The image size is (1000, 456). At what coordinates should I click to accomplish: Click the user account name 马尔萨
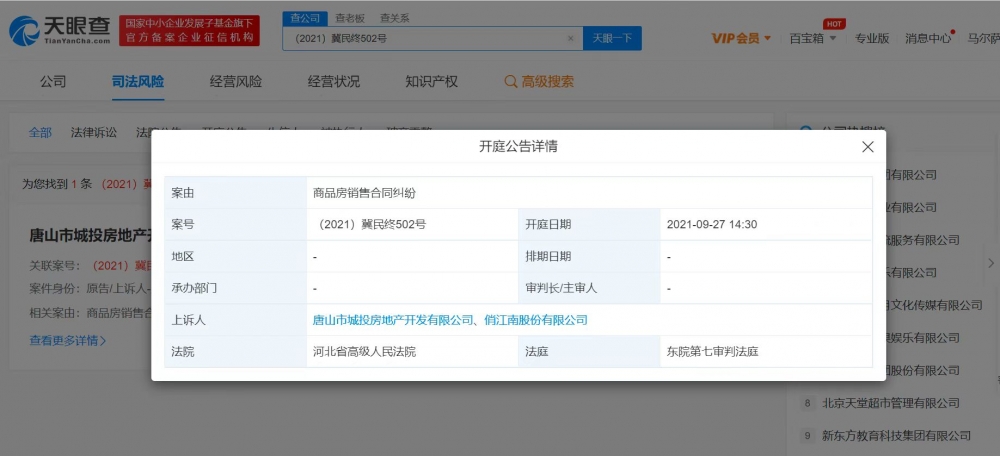pyautogui.click(x=983, y=38)
